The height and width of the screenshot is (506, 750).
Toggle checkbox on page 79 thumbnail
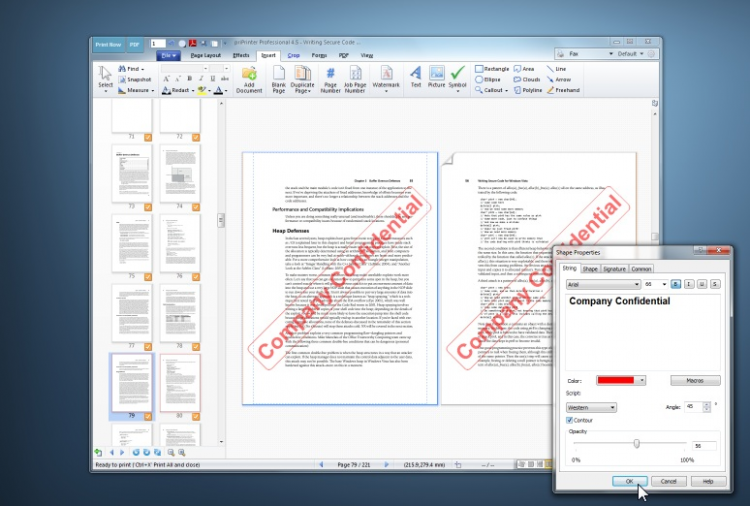click(148, 417)
